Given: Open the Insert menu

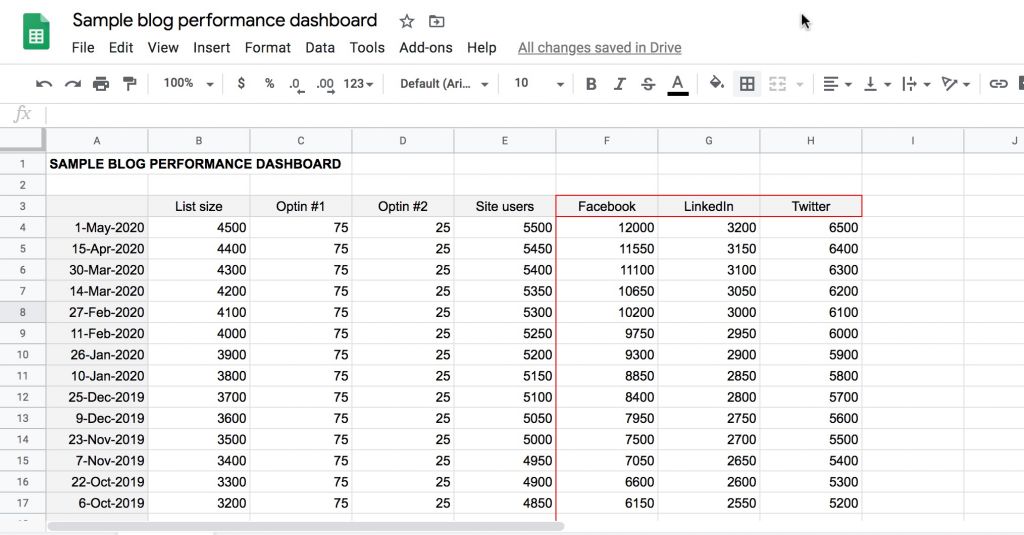Looking at the screenshot, I should [x=212, y=48].
